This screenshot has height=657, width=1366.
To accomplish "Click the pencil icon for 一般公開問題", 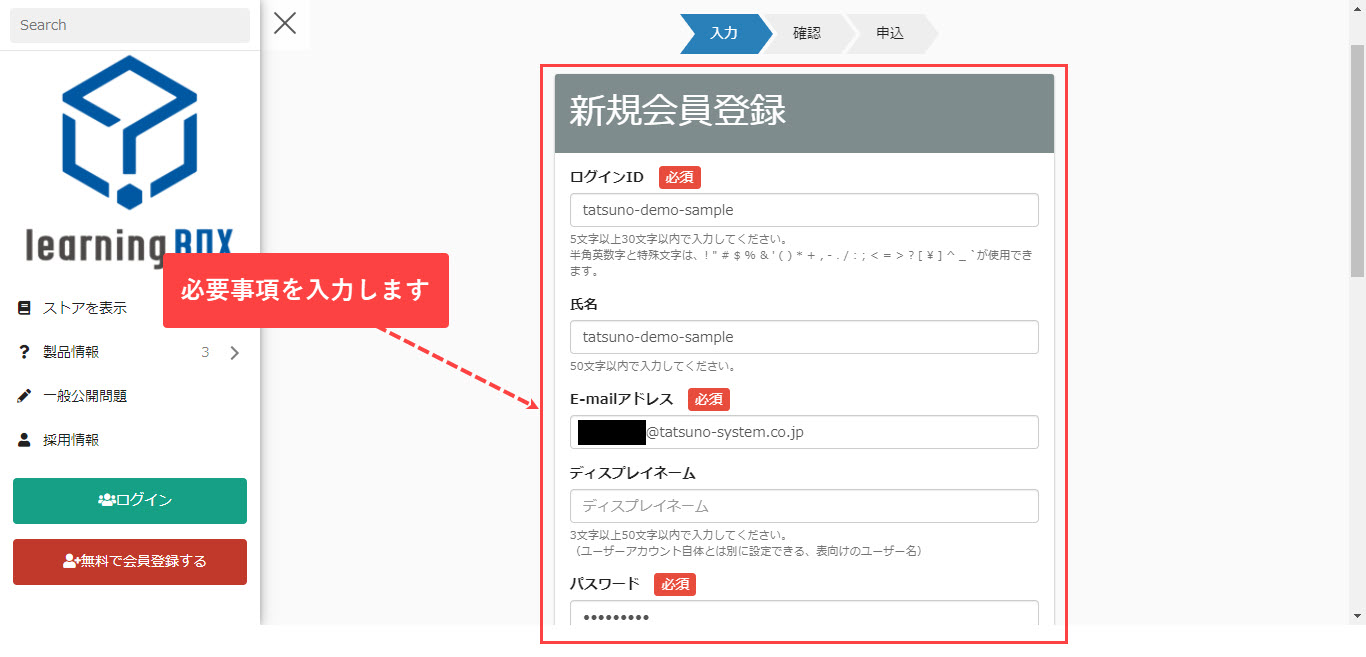I will pos(24,396).
